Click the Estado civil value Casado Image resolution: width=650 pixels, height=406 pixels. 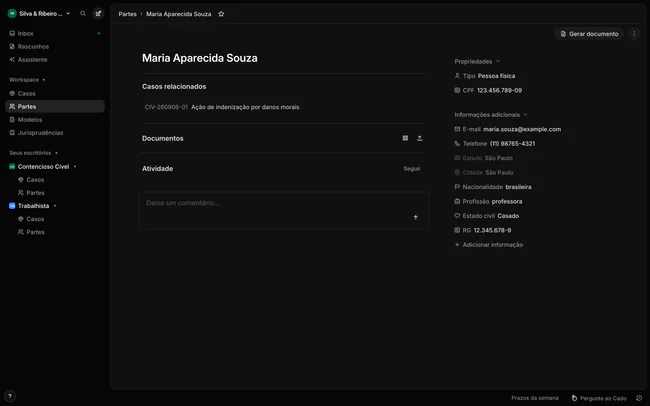(x=508, y=216)
